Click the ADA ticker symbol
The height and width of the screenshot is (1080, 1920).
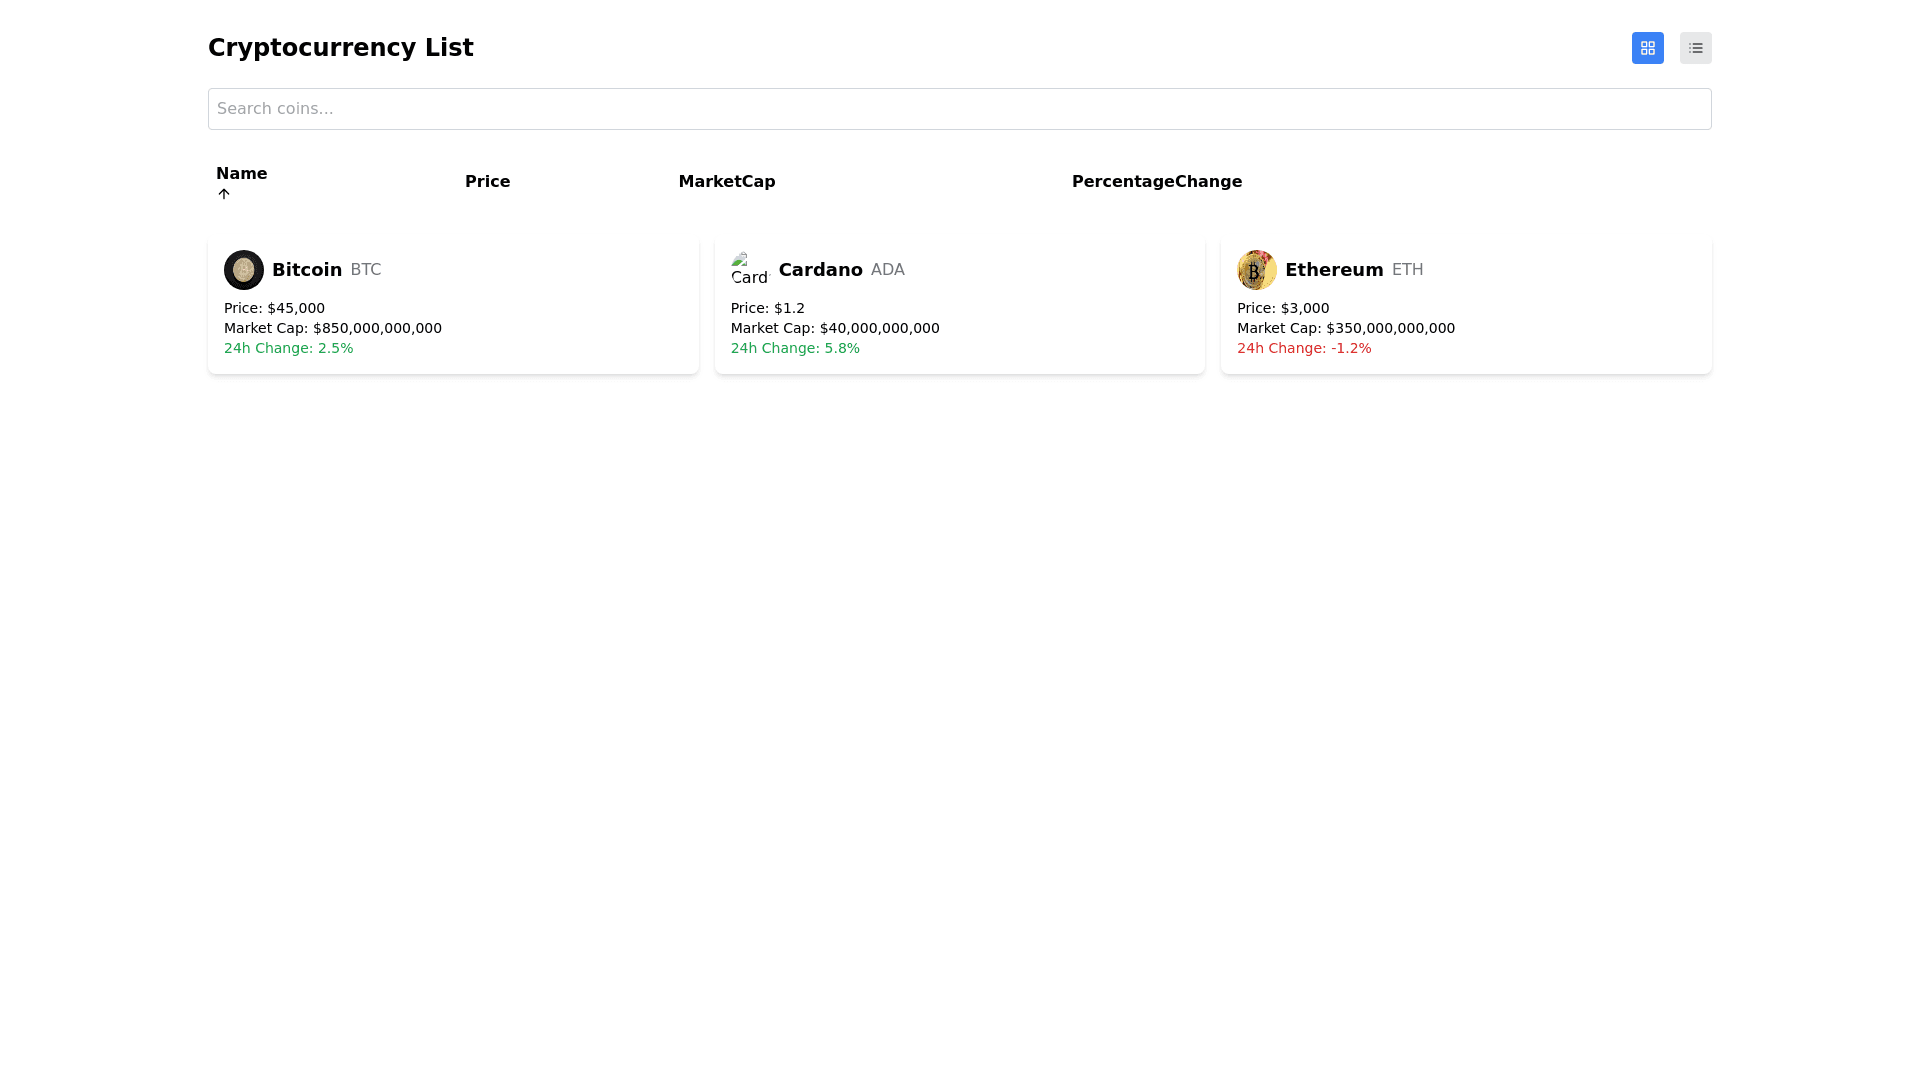pos(887,270)
